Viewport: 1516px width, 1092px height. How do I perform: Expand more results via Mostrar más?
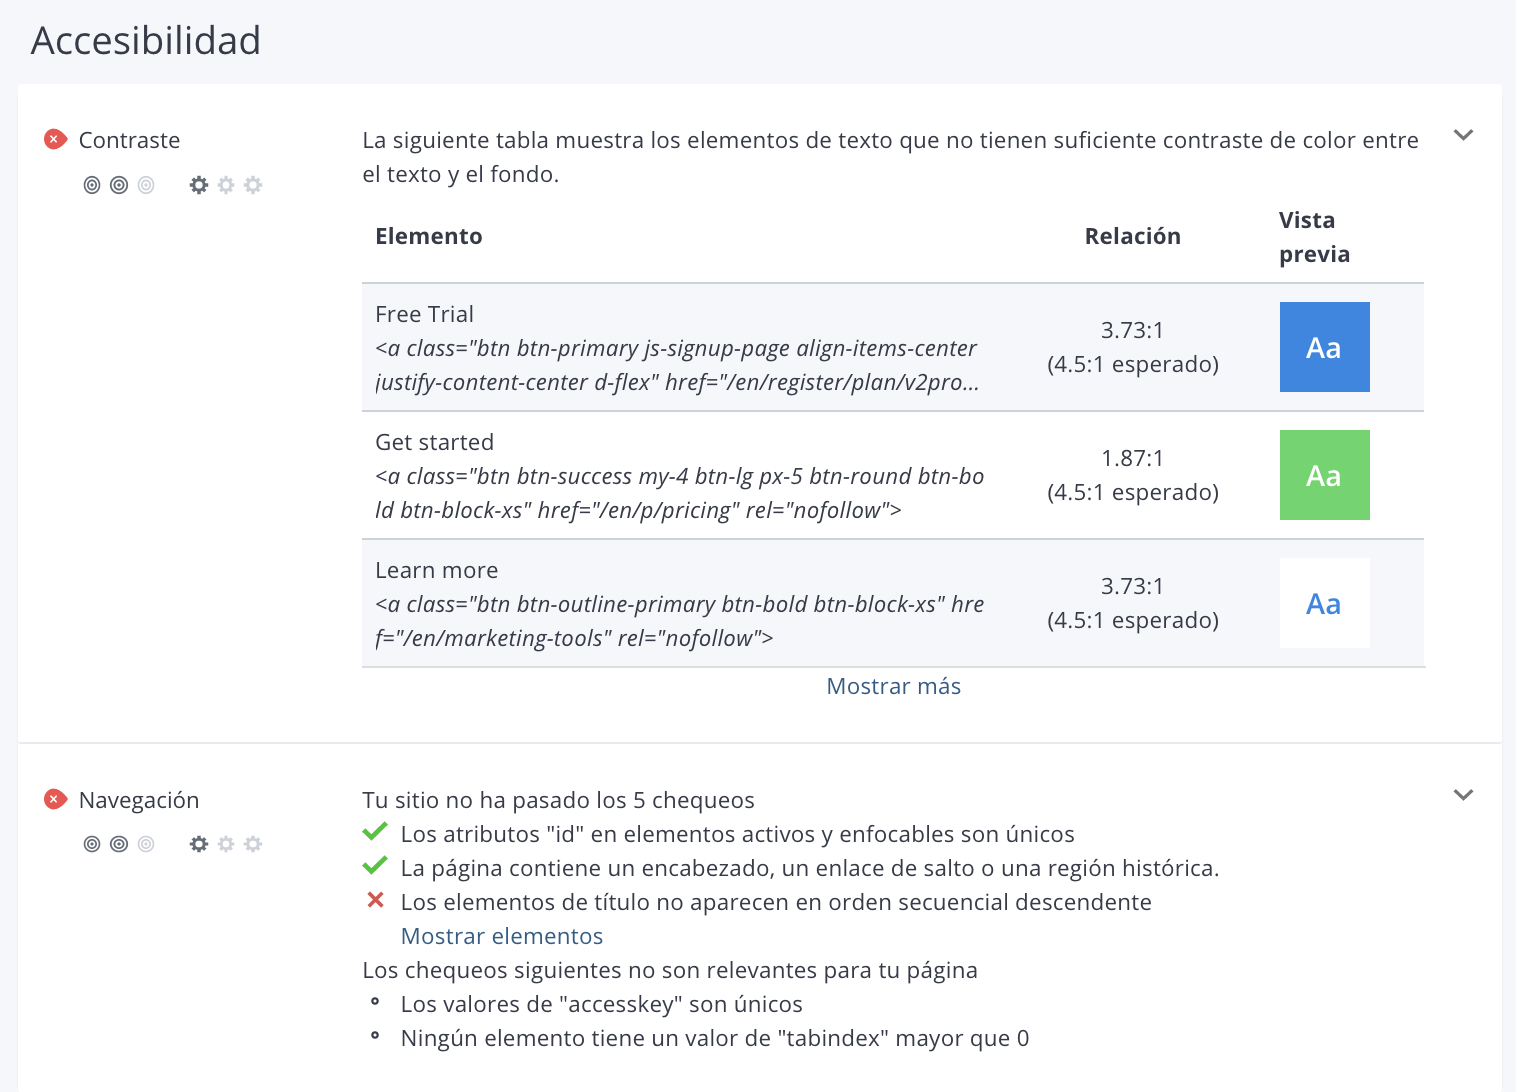point(893,686)
